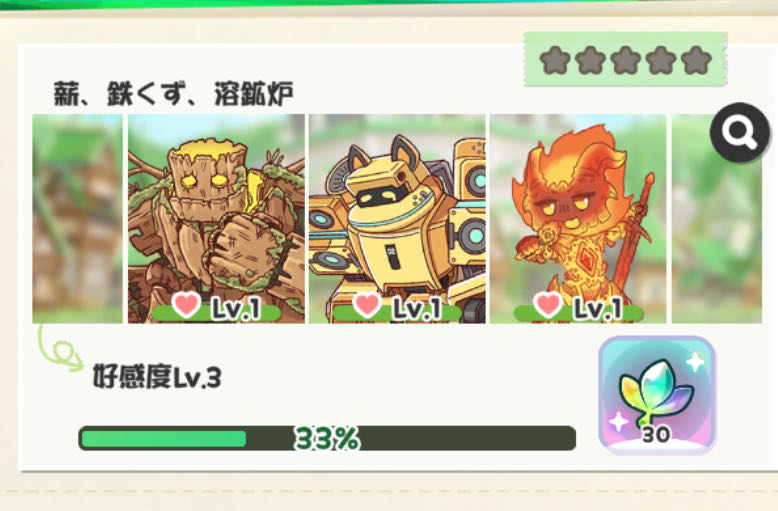Click the second star in the rating row

tap(590, 61)
